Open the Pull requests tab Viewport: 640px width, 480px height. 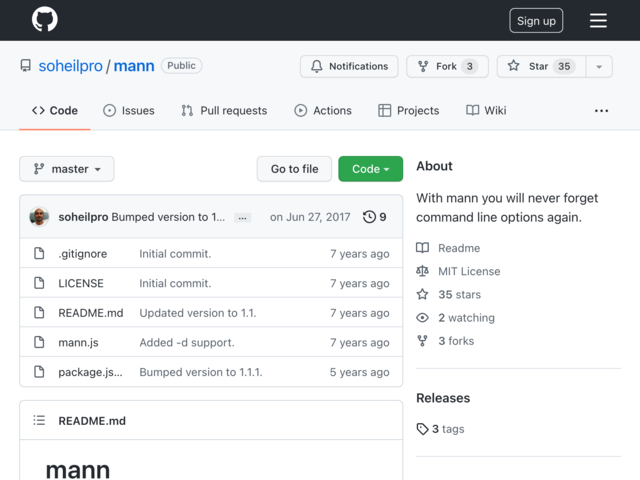pos(224,110)
